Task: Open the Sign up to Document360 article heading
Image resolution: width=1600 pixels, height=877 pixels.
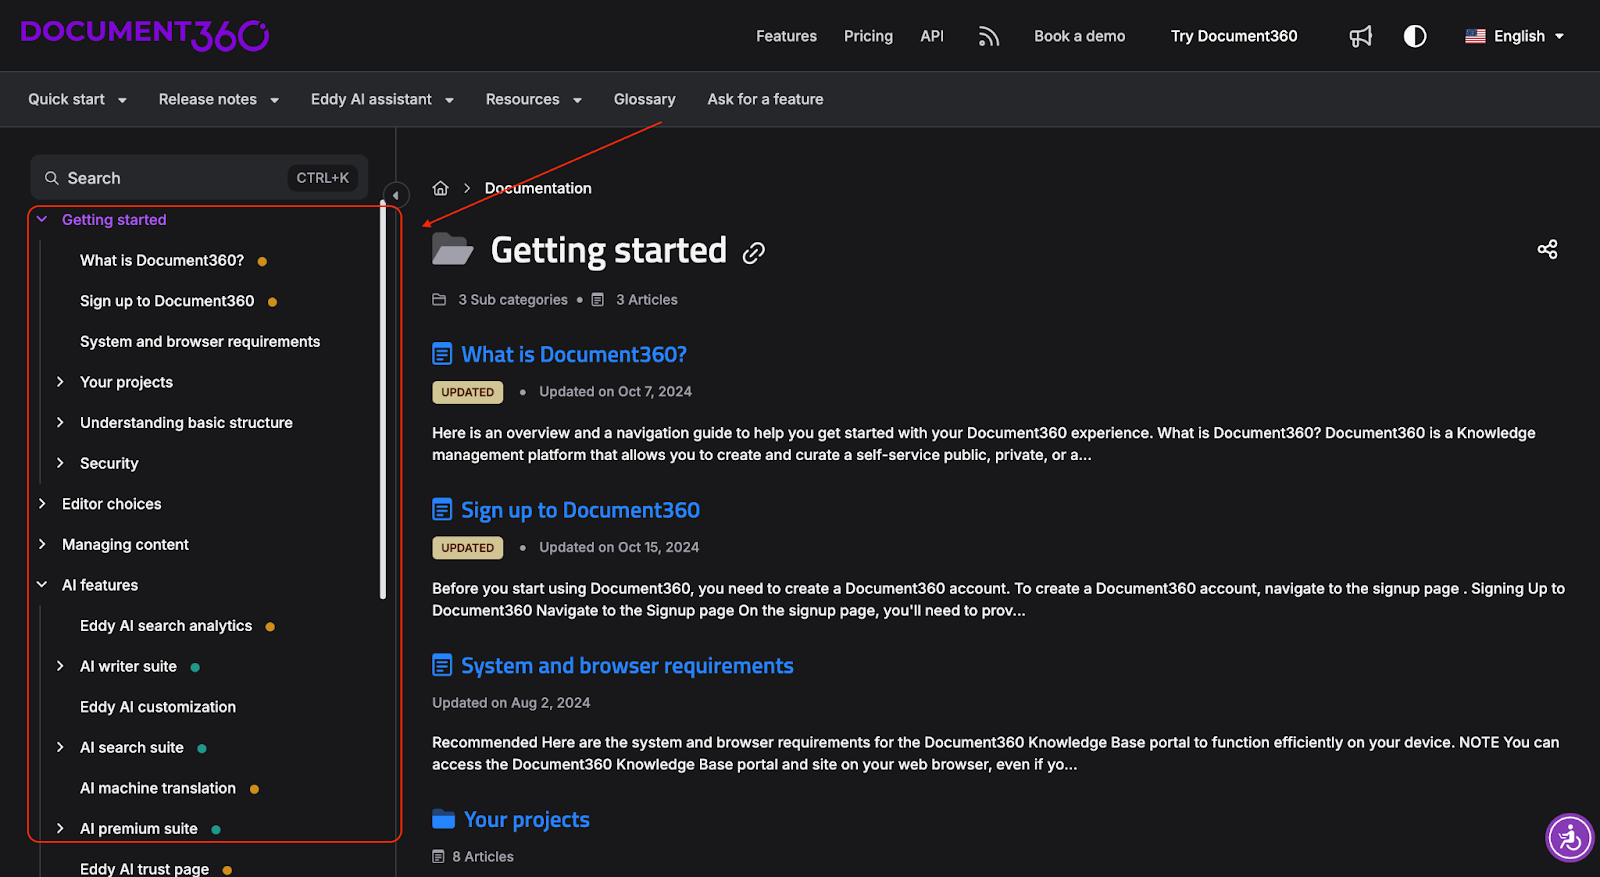Action: click(x=580, y=510)
